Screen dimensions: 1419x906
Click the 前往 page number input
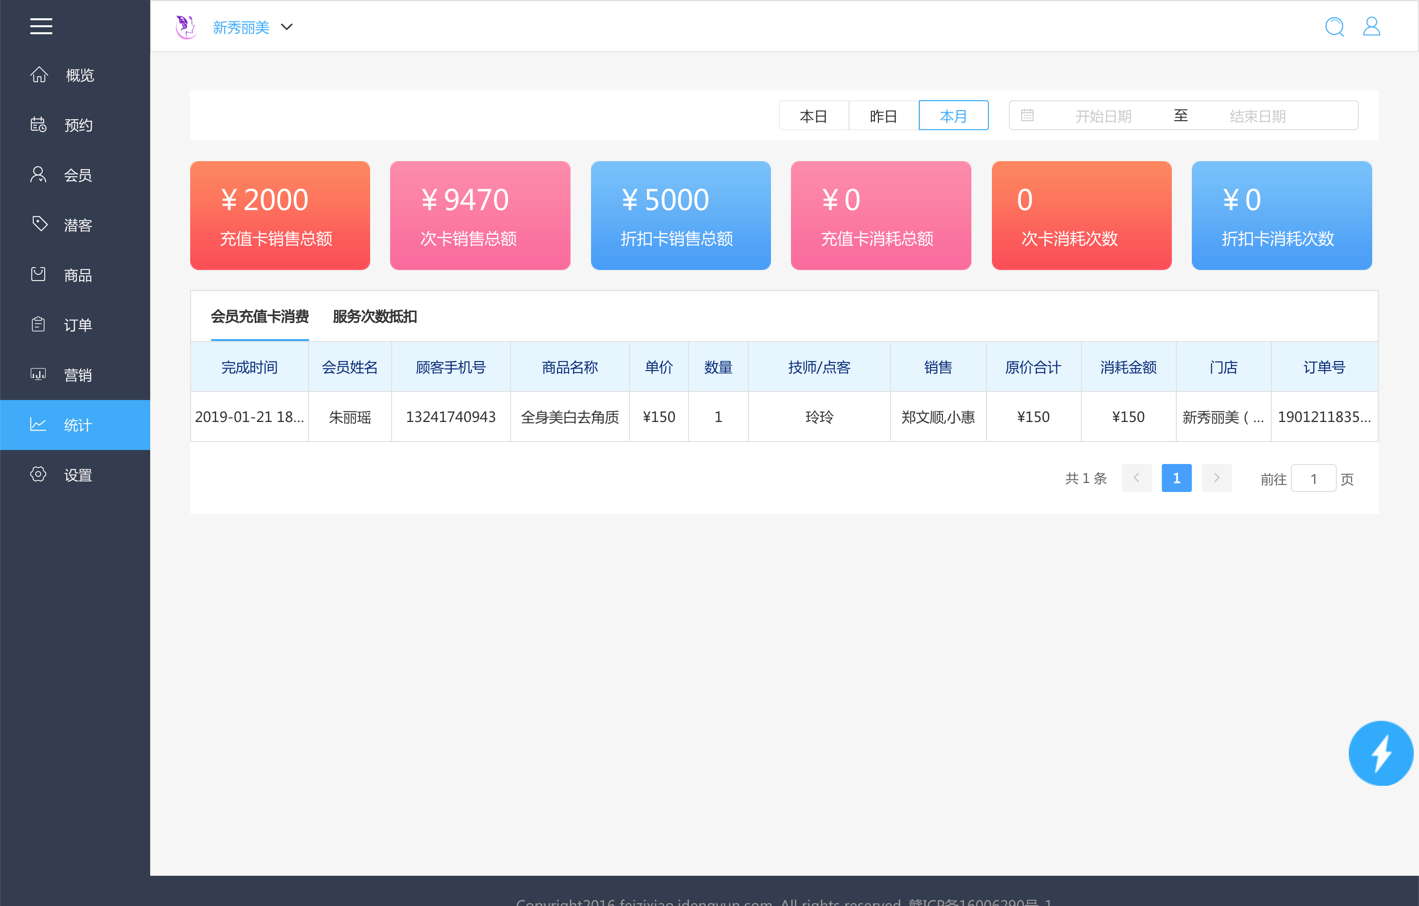(x=1314, y=479)
